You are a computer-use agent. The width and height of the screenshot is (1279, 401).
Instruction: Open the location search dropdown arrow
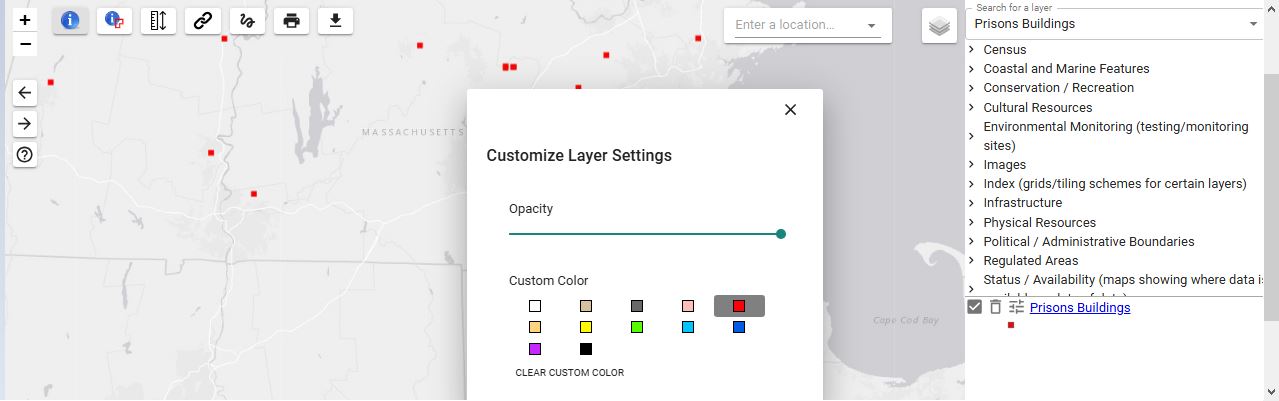click(871, 26)
